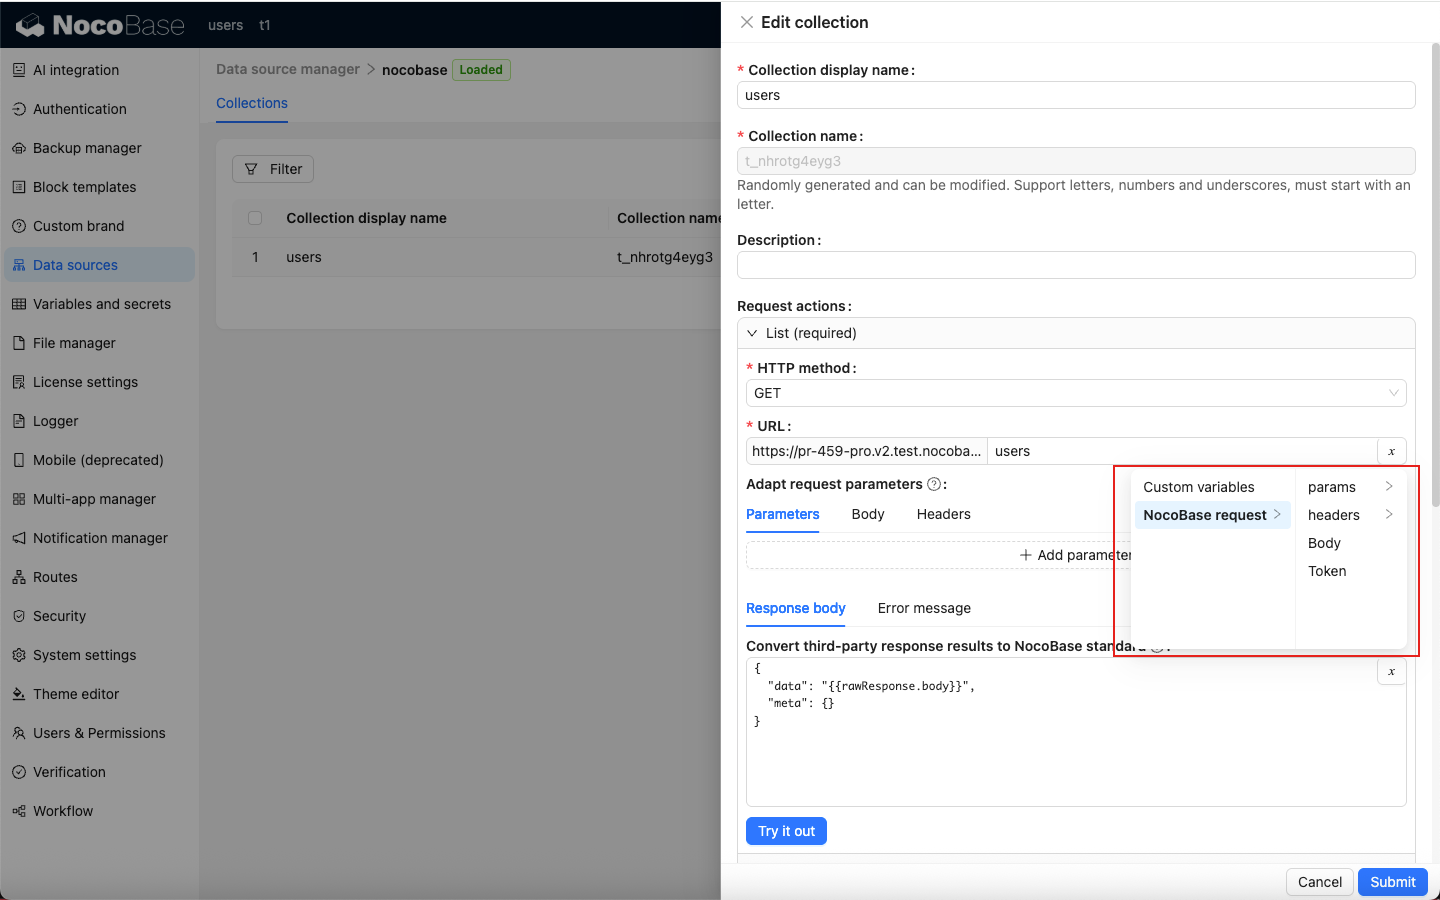This screenshot has height=900, width=1440.
Task: Select Token from the variable menu
Action: (1327, 571)
